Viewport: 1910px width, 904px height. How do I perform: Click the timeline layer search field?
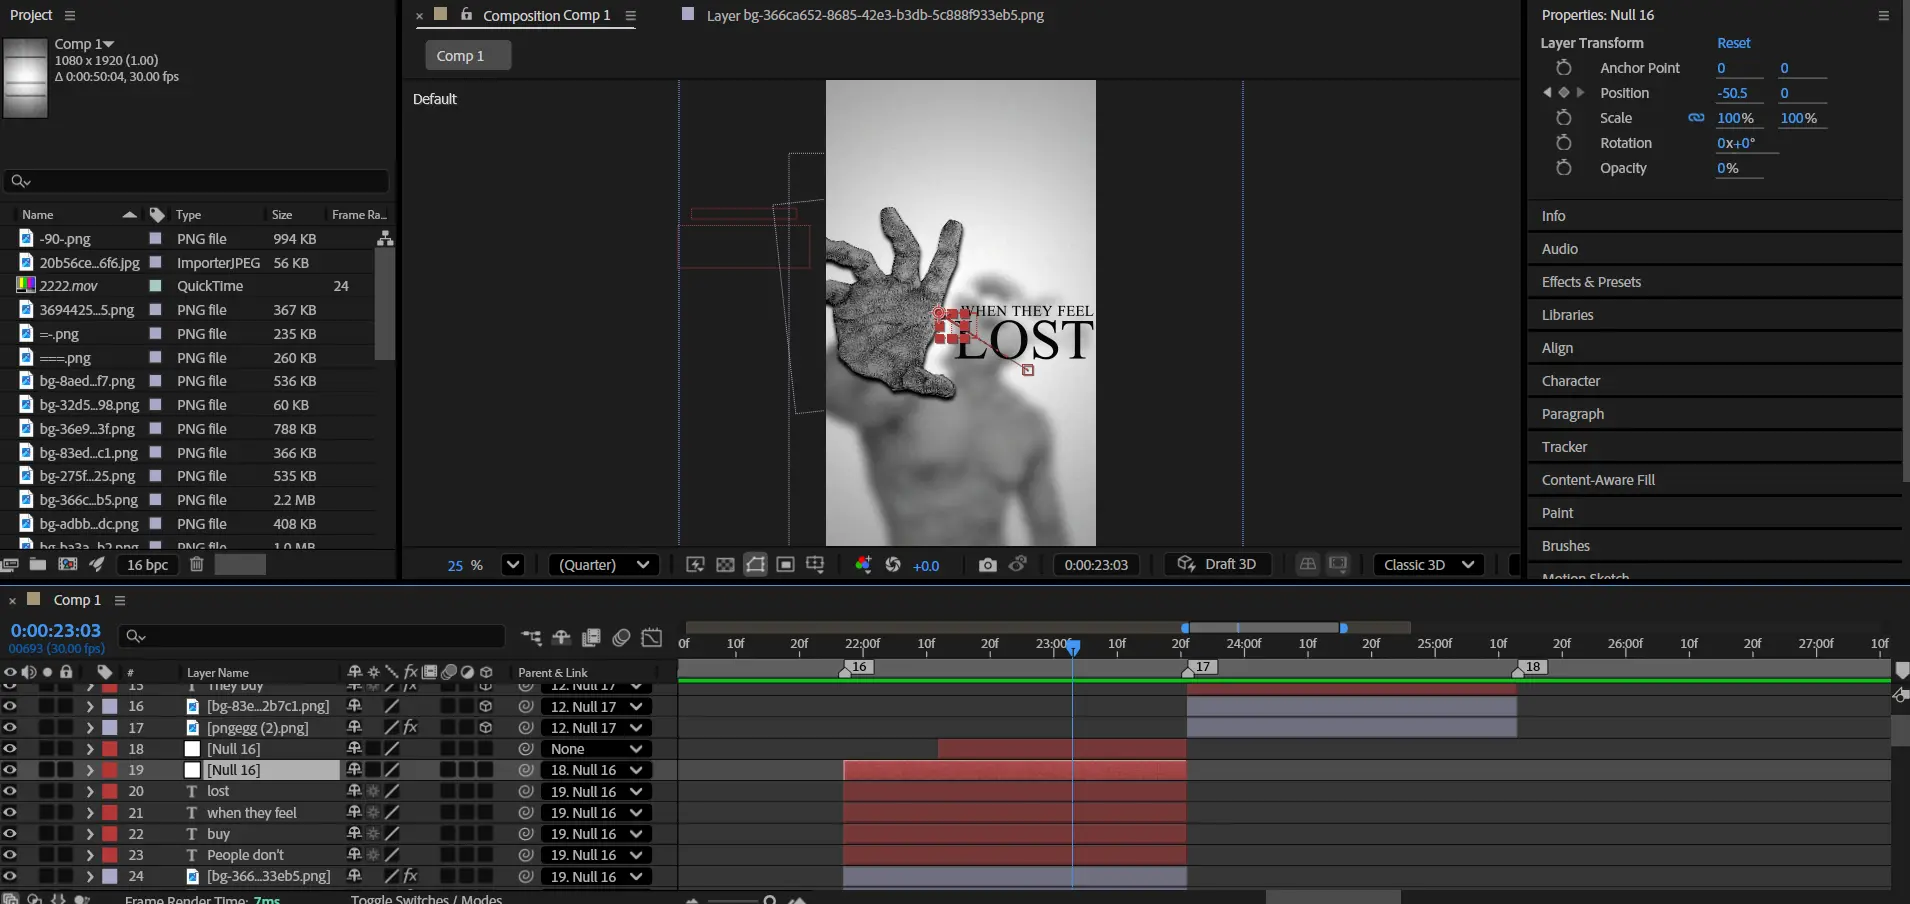tap(312, 636)
